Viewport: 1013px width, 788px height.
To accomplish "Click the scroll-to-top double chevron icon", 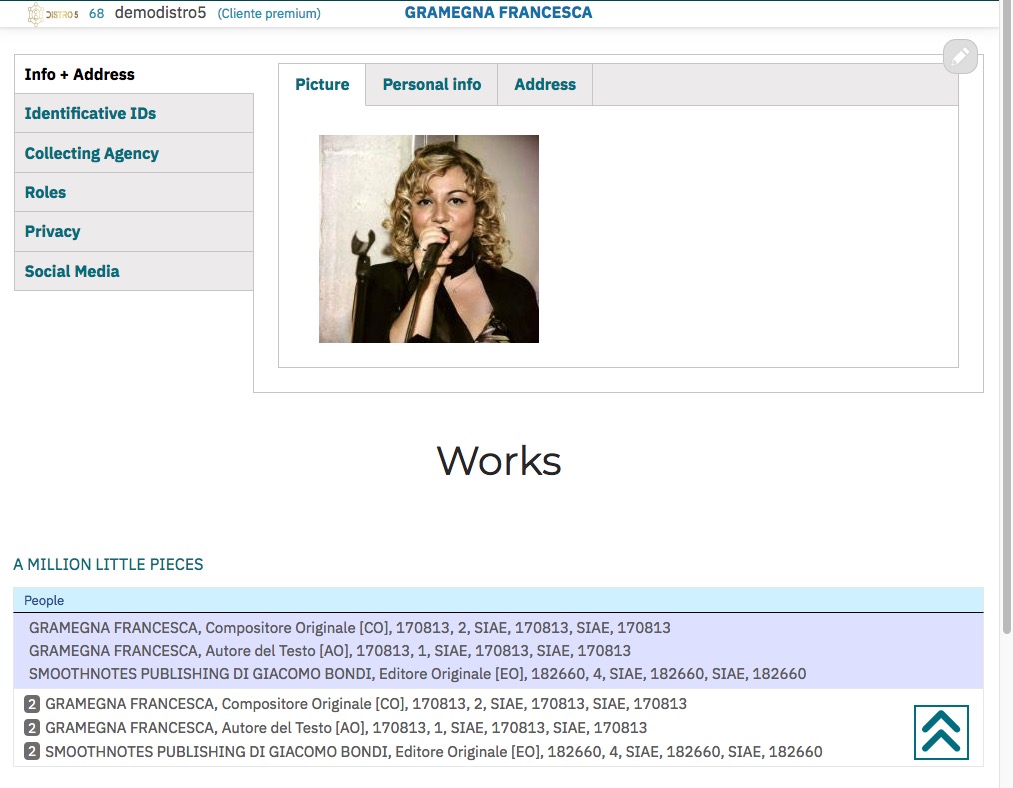I will tap(941, 732).
